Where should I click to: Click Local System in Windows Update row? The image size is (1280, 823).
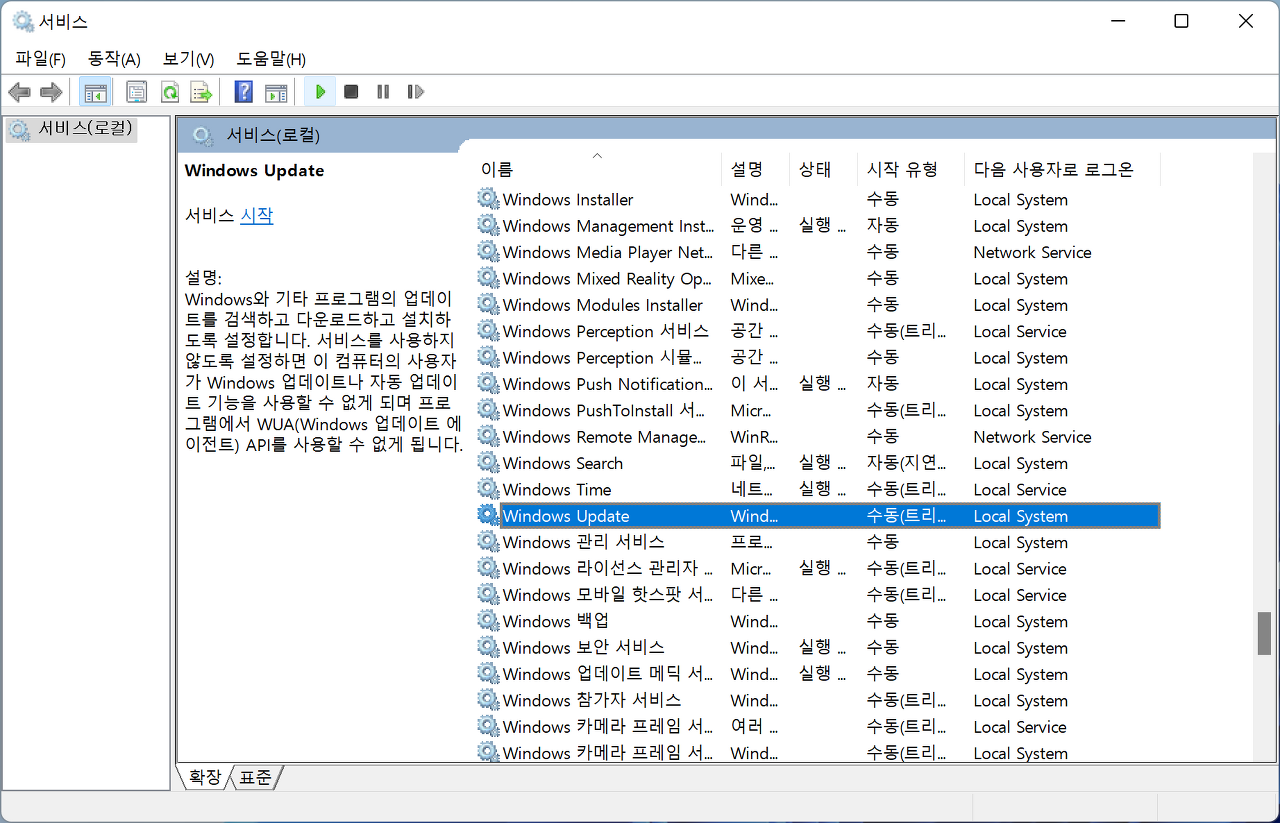pyautogui.click(x=1020, y=516)
